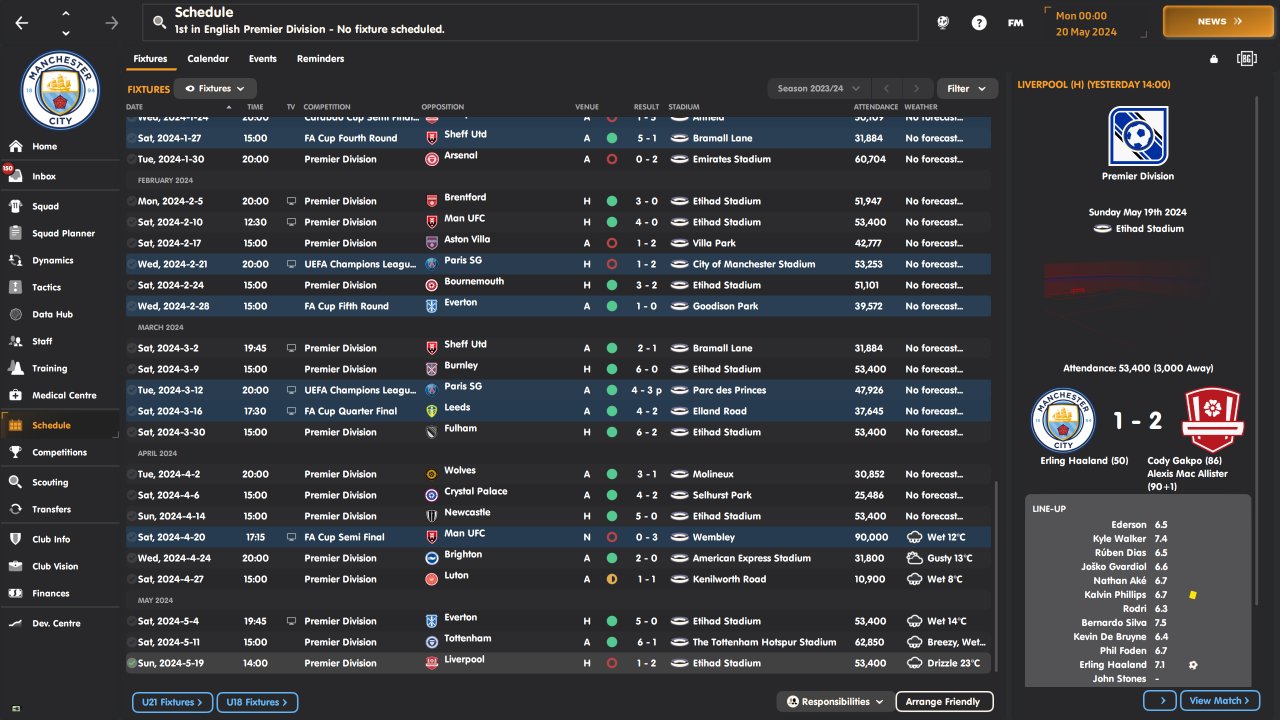Click the Arrange Friendly button

click(943, 702)
